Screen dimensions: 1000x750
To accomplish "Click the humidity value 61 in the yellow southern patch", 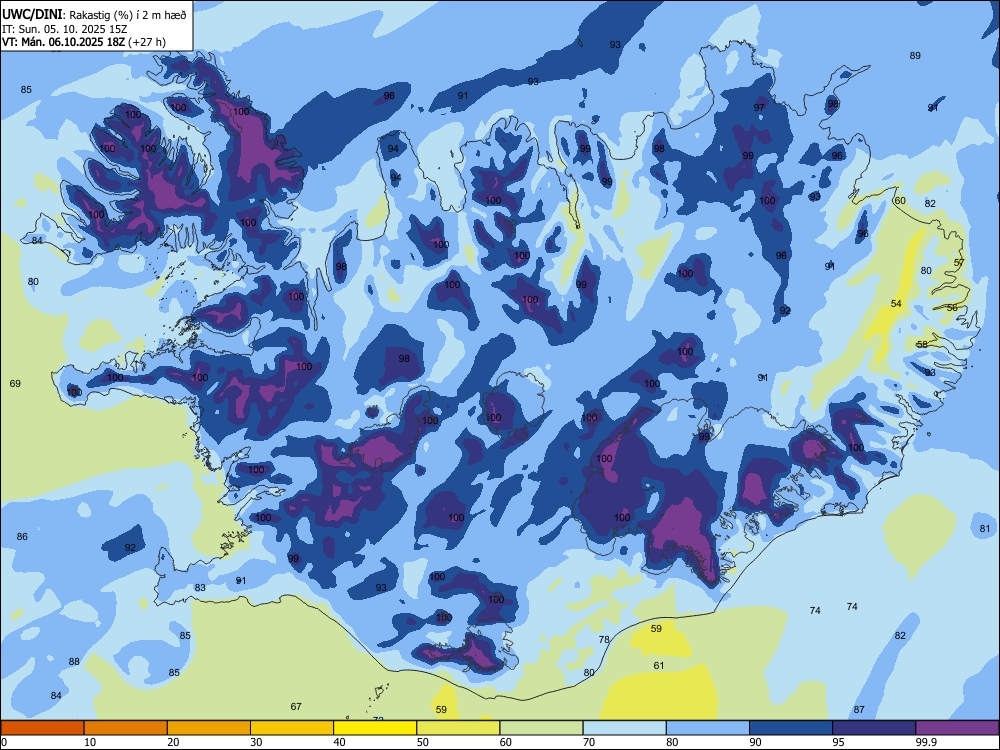I will pos(659,665).
